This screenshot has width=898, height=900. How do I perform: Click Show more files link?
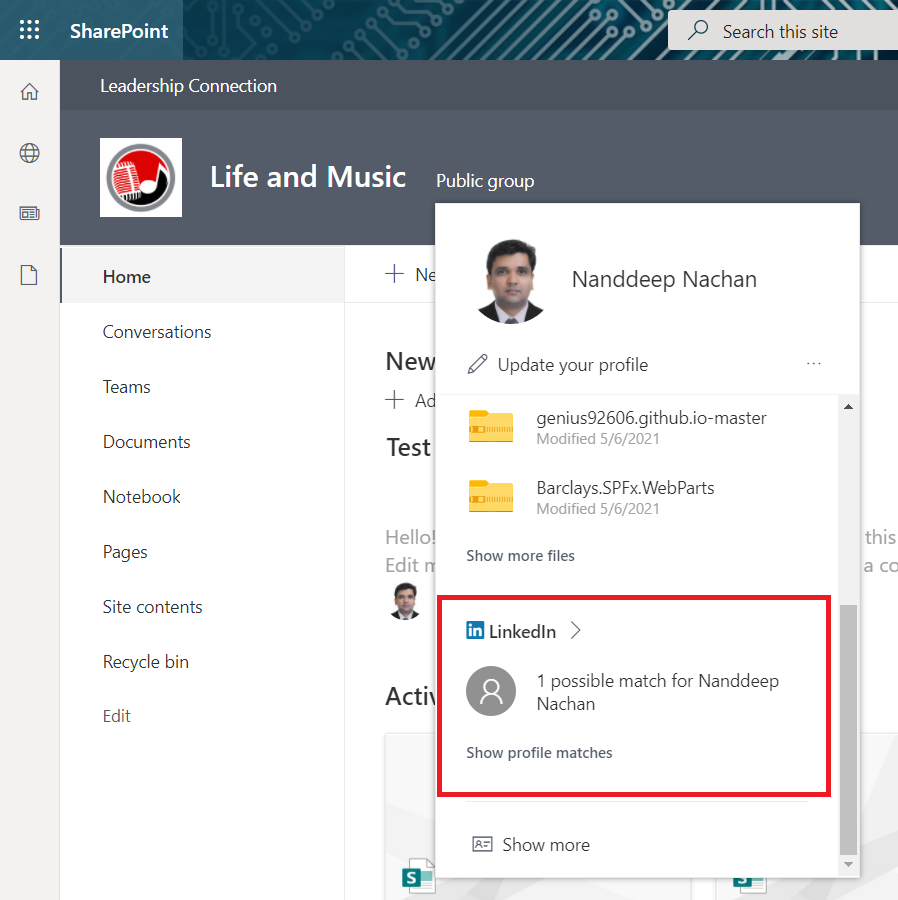coord(520,556)
